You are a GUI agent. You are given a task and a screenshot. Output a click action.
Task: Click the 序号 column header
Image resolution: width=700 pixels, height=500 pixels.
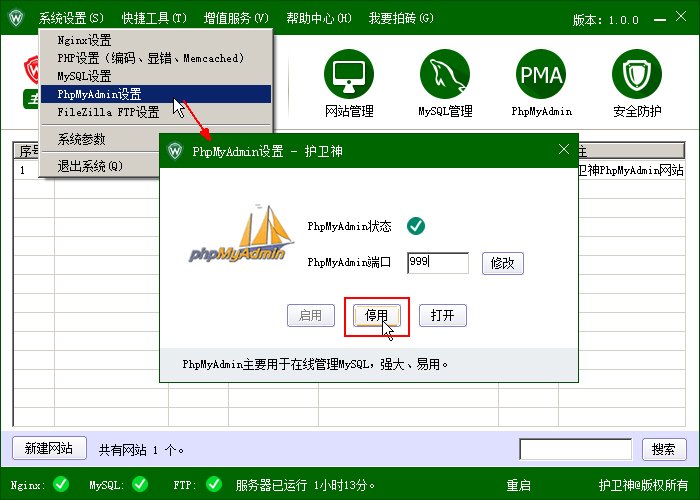pyautogui.click(x=28, y=151)
